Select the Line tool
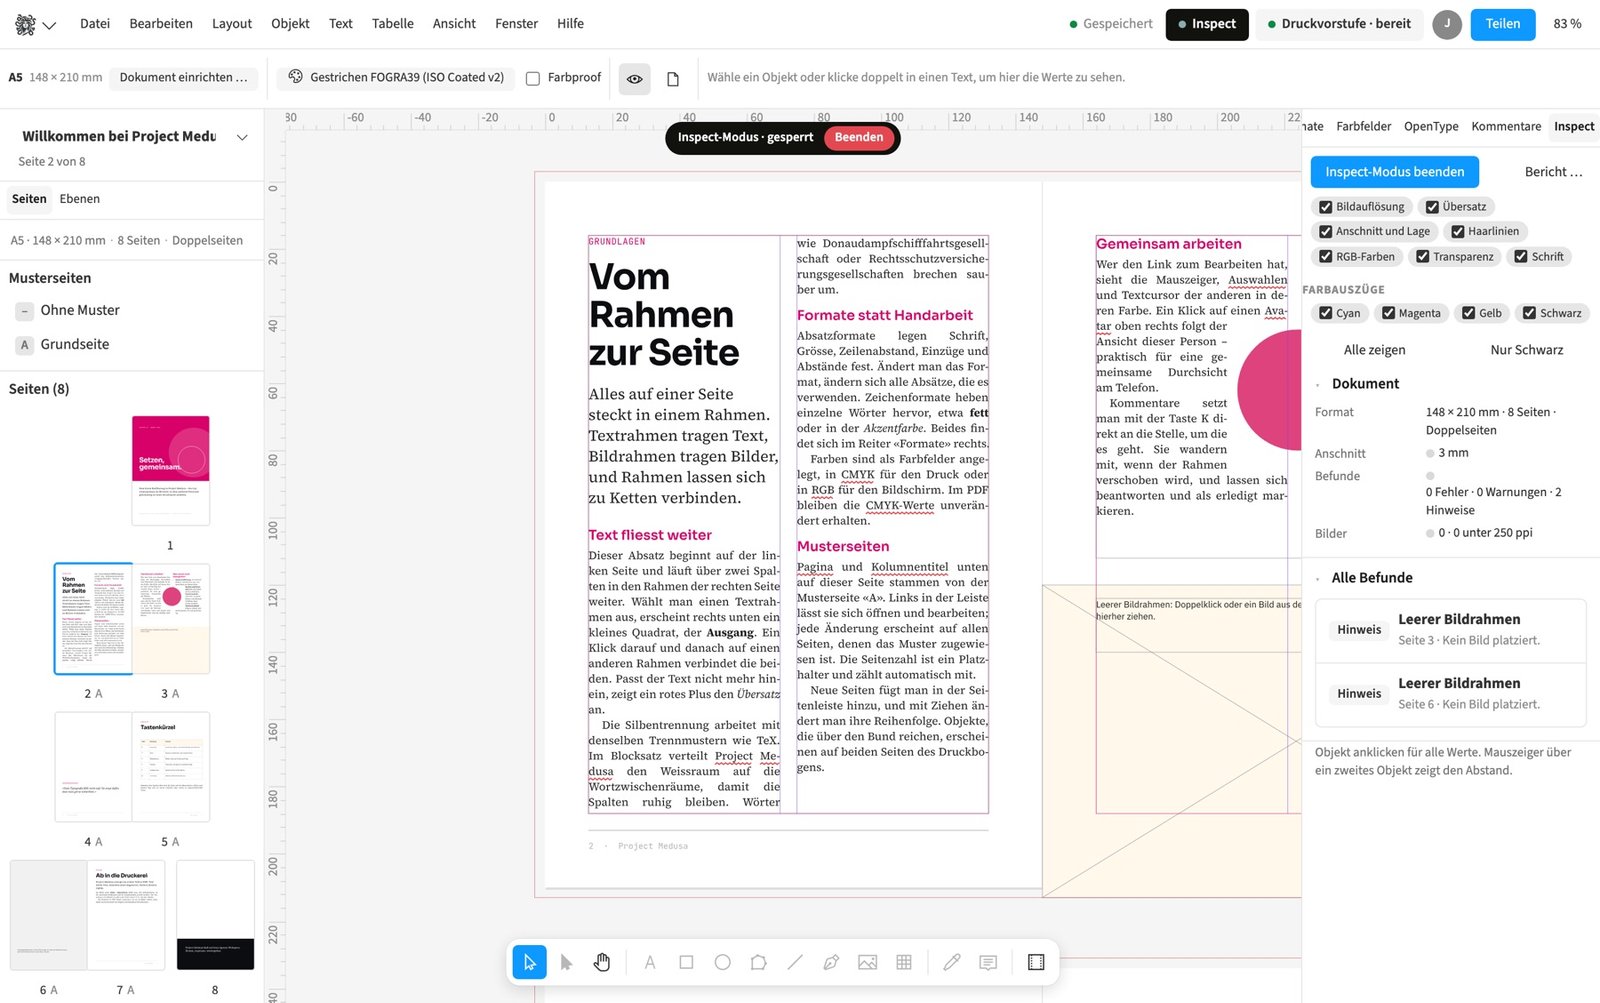This screenshot has width=1600, height=1003. pos(795,962)
